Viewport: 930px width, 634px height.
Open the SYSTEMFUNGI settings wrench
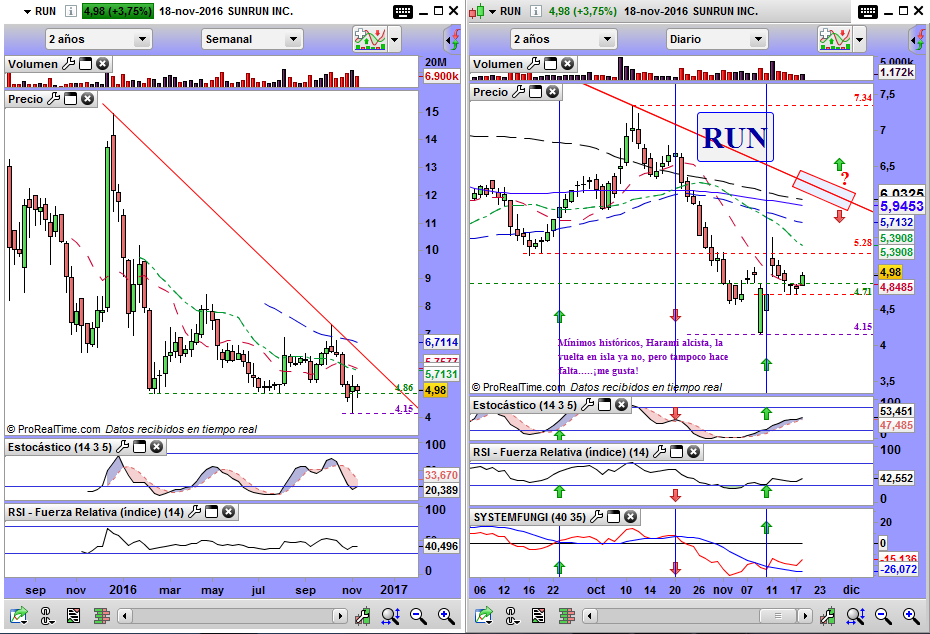[597, 517]
